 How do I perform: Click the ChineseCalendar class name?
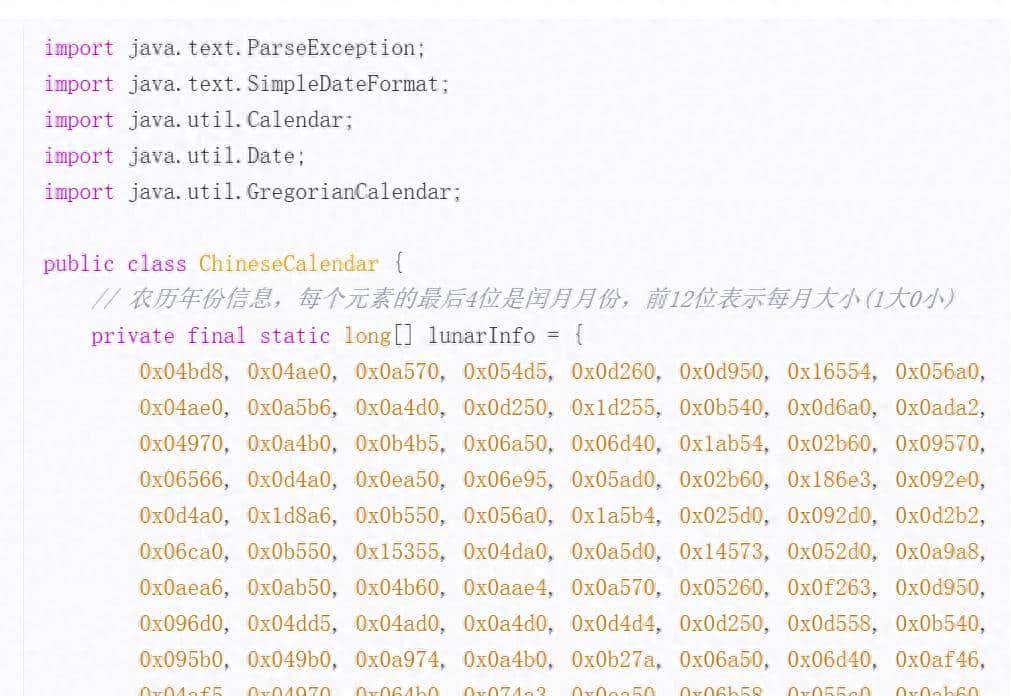tap(288, 264)
